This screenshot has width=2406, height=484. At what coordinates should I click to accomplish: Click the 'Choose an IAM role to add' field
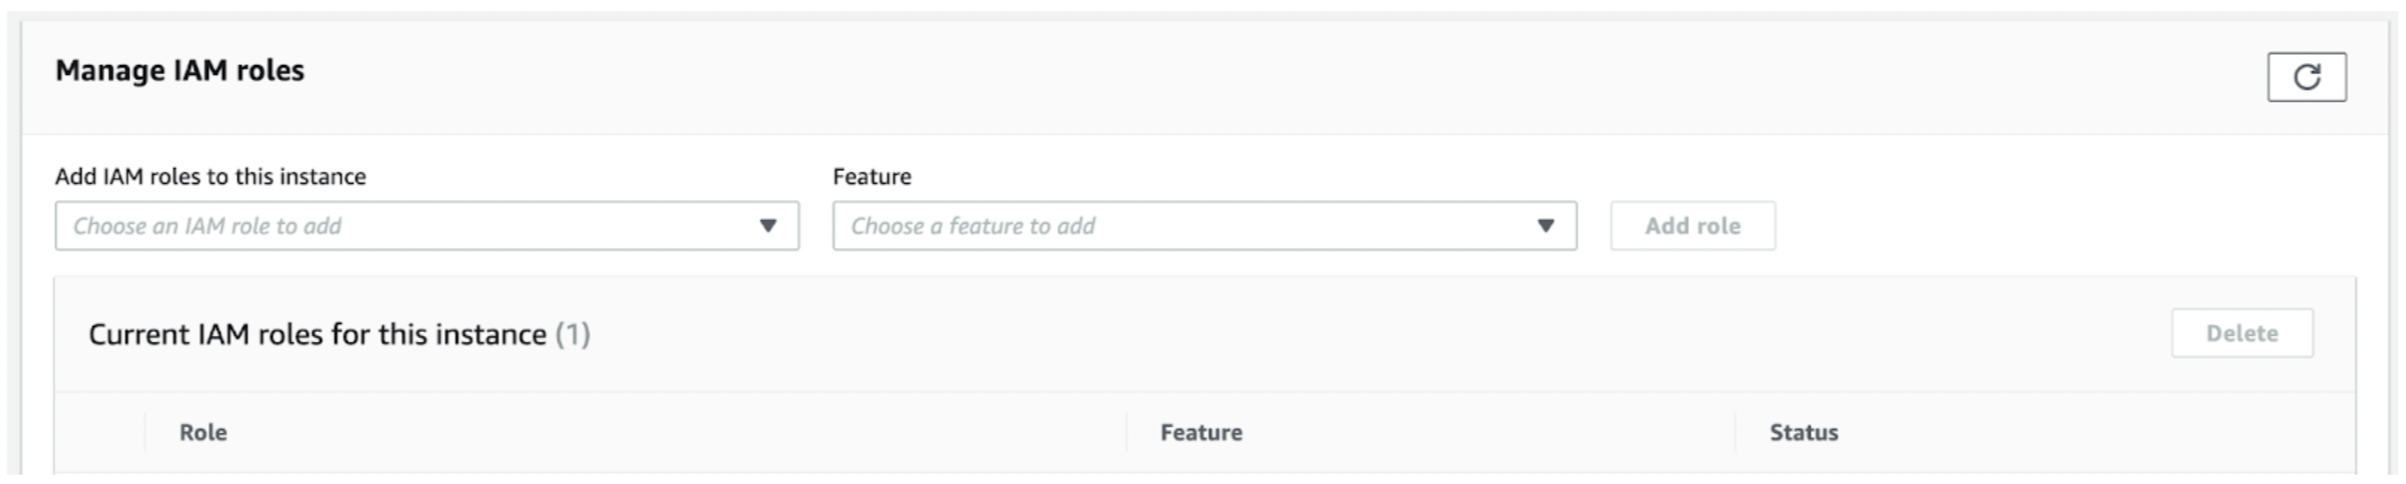click(x=427, y=226)
